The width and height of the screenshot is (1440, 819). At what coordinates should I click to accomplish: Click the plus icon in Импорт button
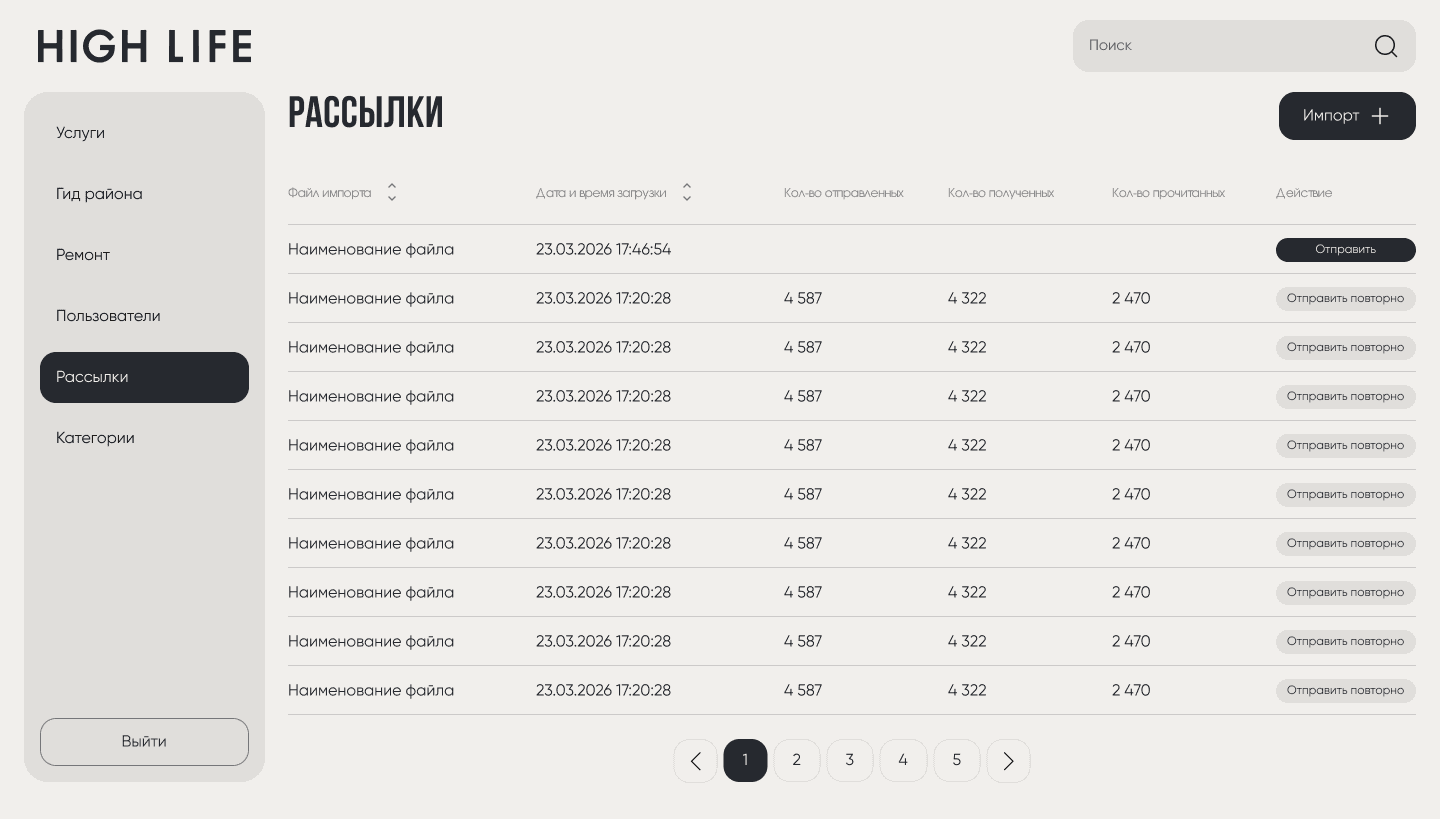(x=1380, y=116)
